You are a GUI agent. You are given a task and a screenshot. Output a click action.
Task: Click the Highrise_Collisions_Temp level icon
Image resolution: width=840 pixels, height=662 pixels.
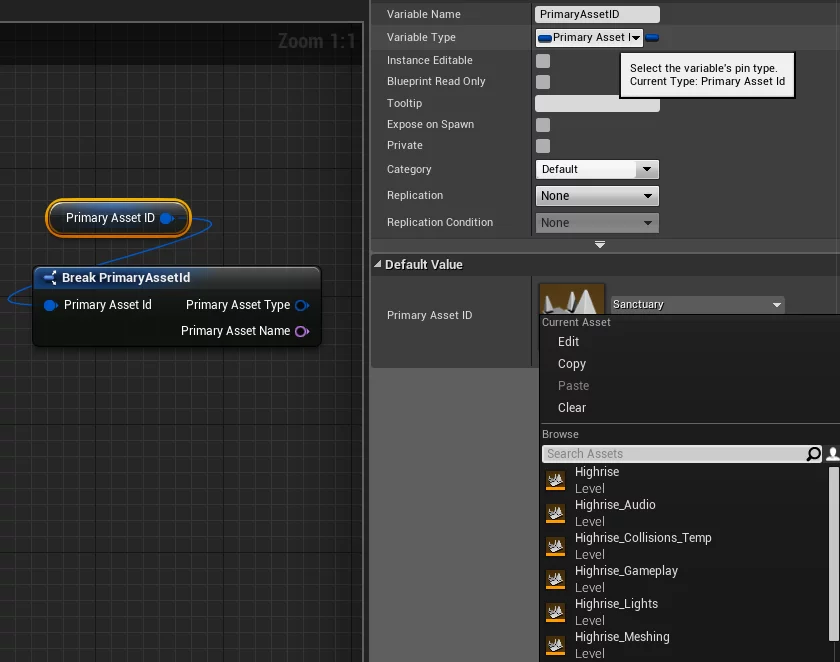[x=555, y=547]
